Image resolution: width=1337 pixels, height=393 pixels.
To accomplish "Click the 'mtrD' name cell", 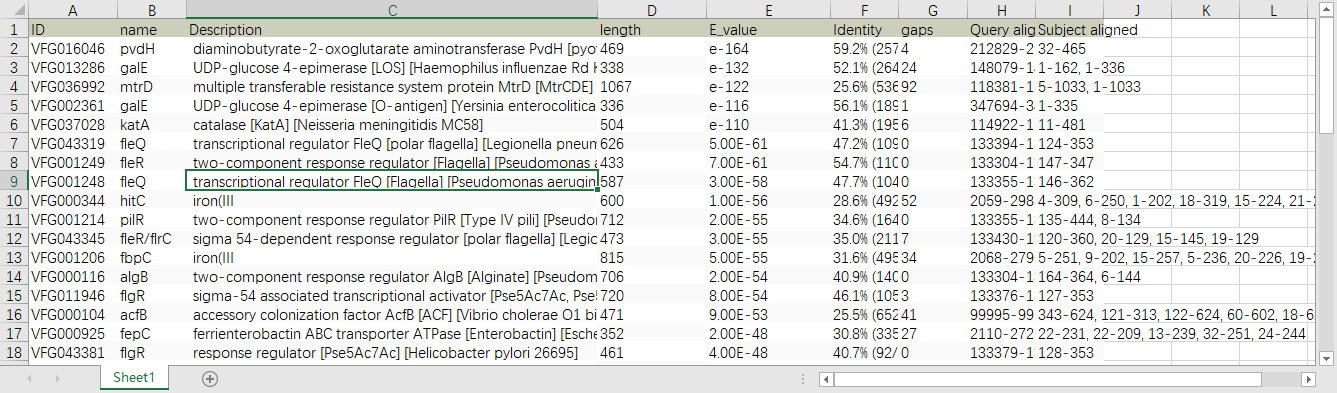I will (151, 86).
